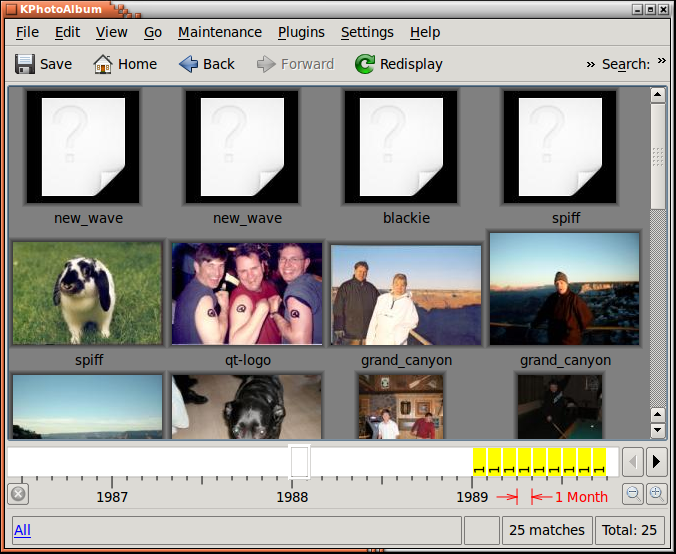Click the Total: 25 status field
676x554 pixels.
pyautogui.click(x=629, y=530)
